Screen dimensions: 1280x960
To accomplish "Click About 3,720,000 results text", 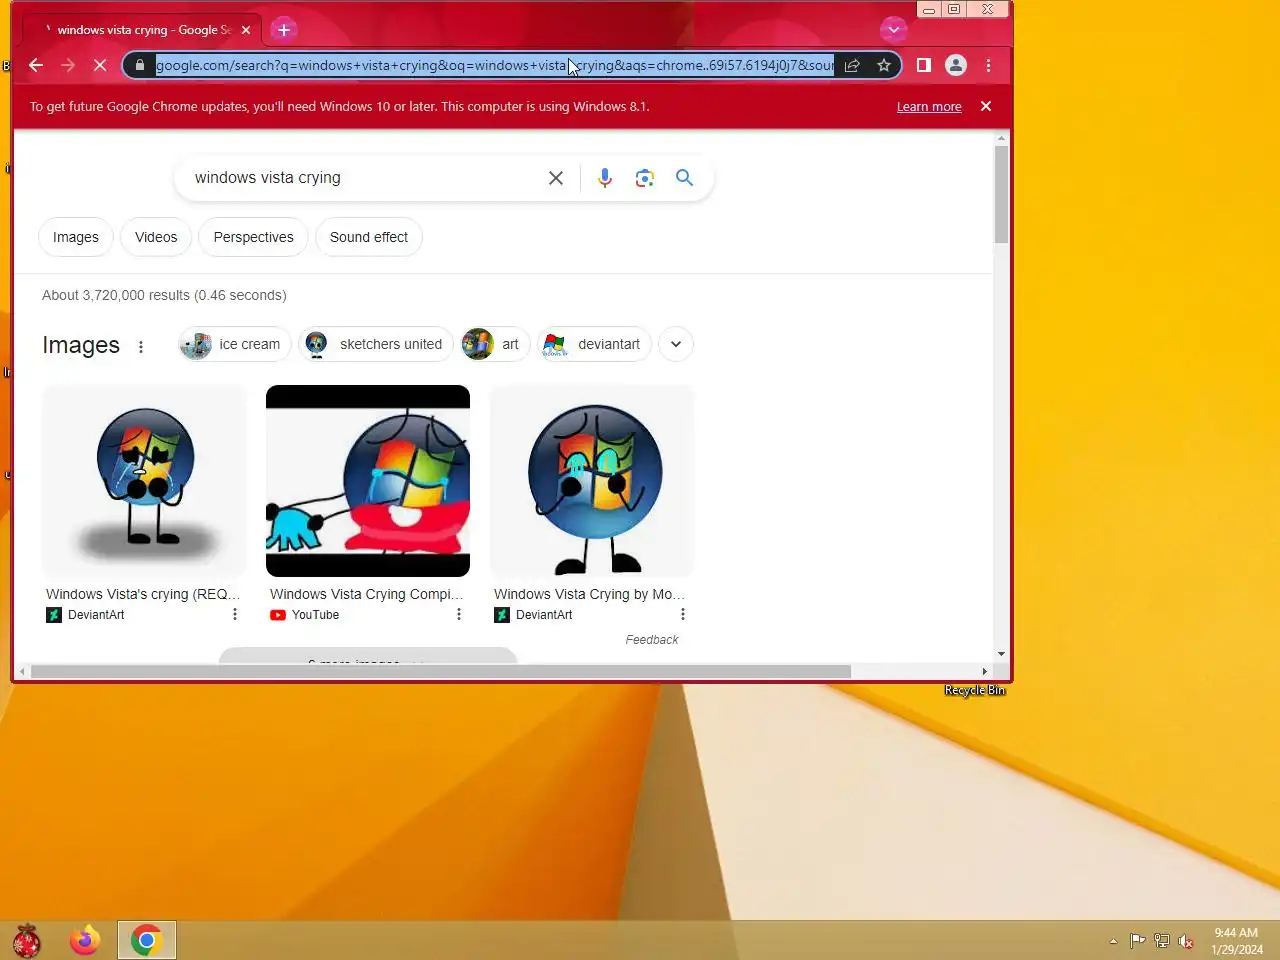I will (164, 295).
